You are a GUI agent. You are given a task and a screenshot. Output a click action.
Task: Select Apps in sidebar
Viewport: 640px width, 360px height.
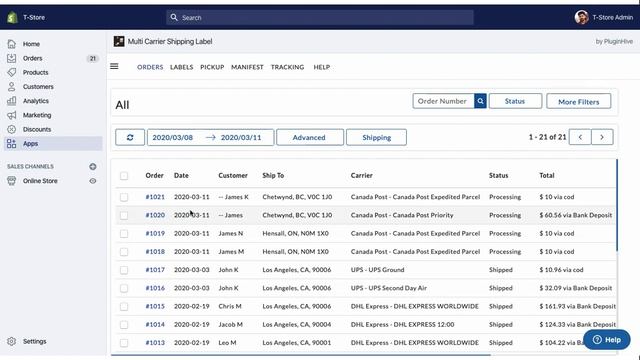[53, 144]
